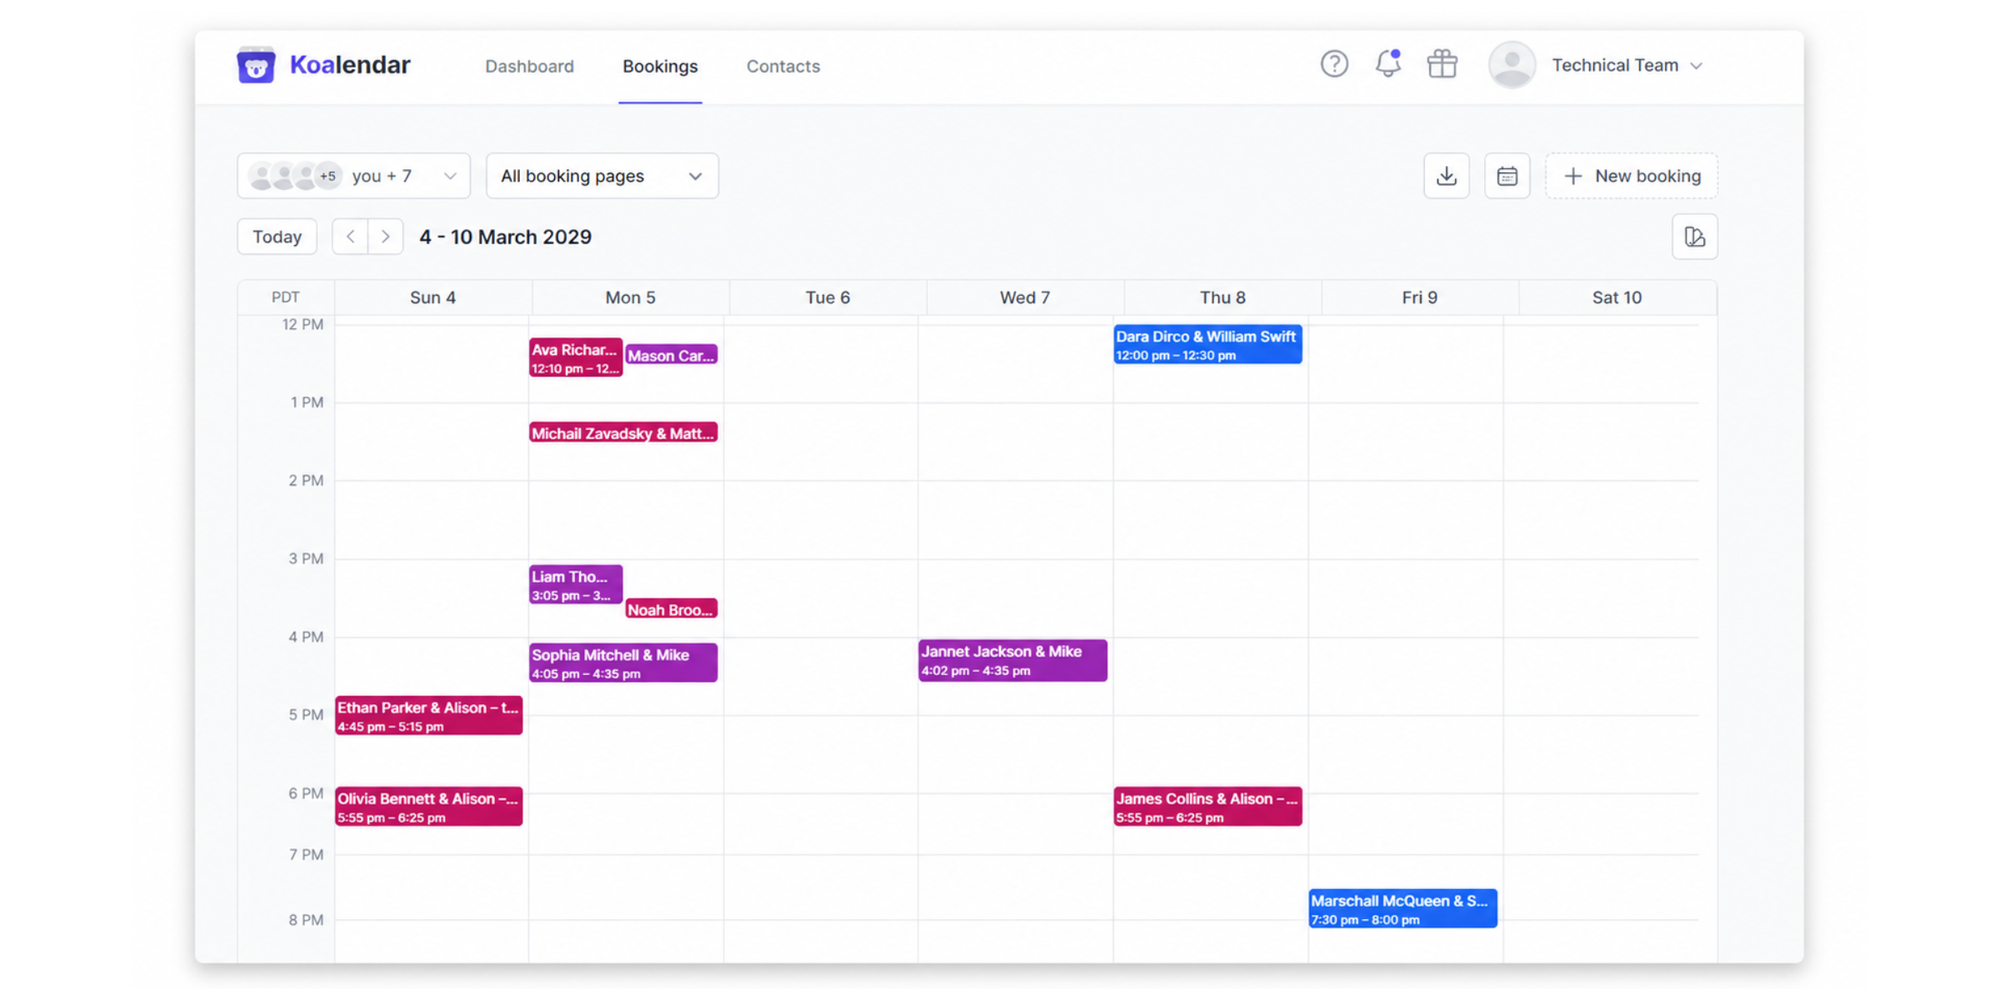Click the Sat 10 column header

[1617, 297]
